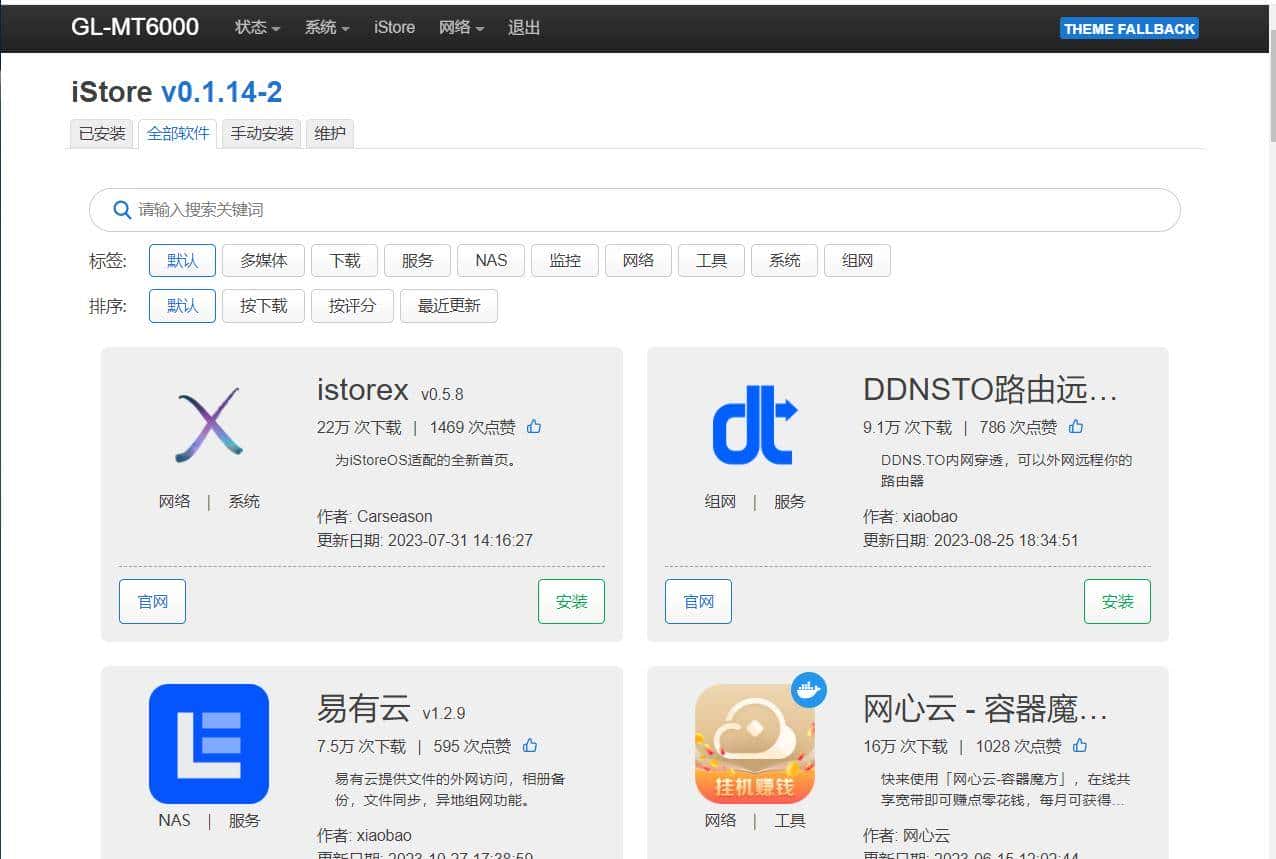Install DDNSTO via the 安装 button
Screen dimensions: 1276x859
coord(1117,601)
